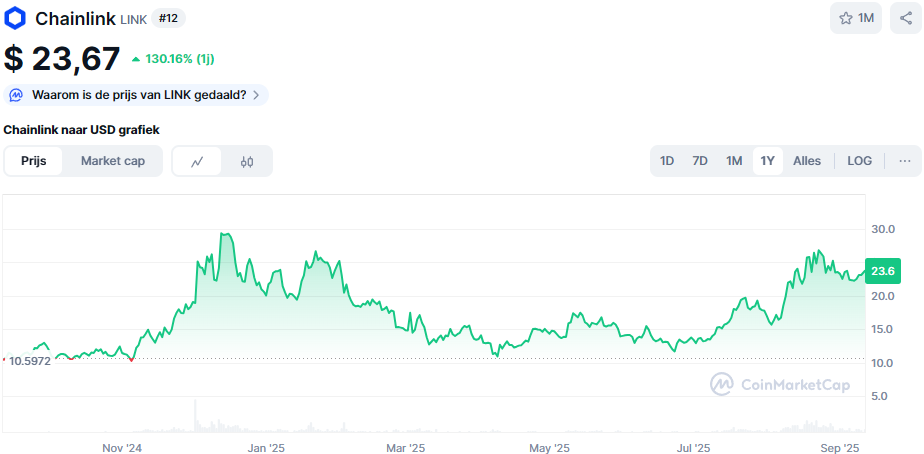The width and height of the screenshot is (924, 454).
Task: Click the Sep '25 axis label
Action: tap(839, 448)
